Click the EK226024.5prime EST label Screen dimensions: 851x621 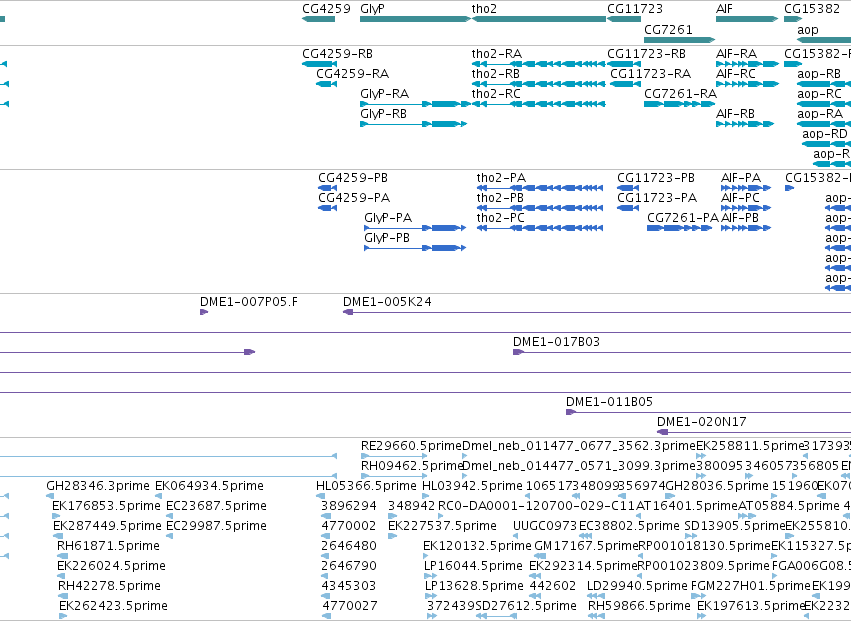click(x=111, y=566)
